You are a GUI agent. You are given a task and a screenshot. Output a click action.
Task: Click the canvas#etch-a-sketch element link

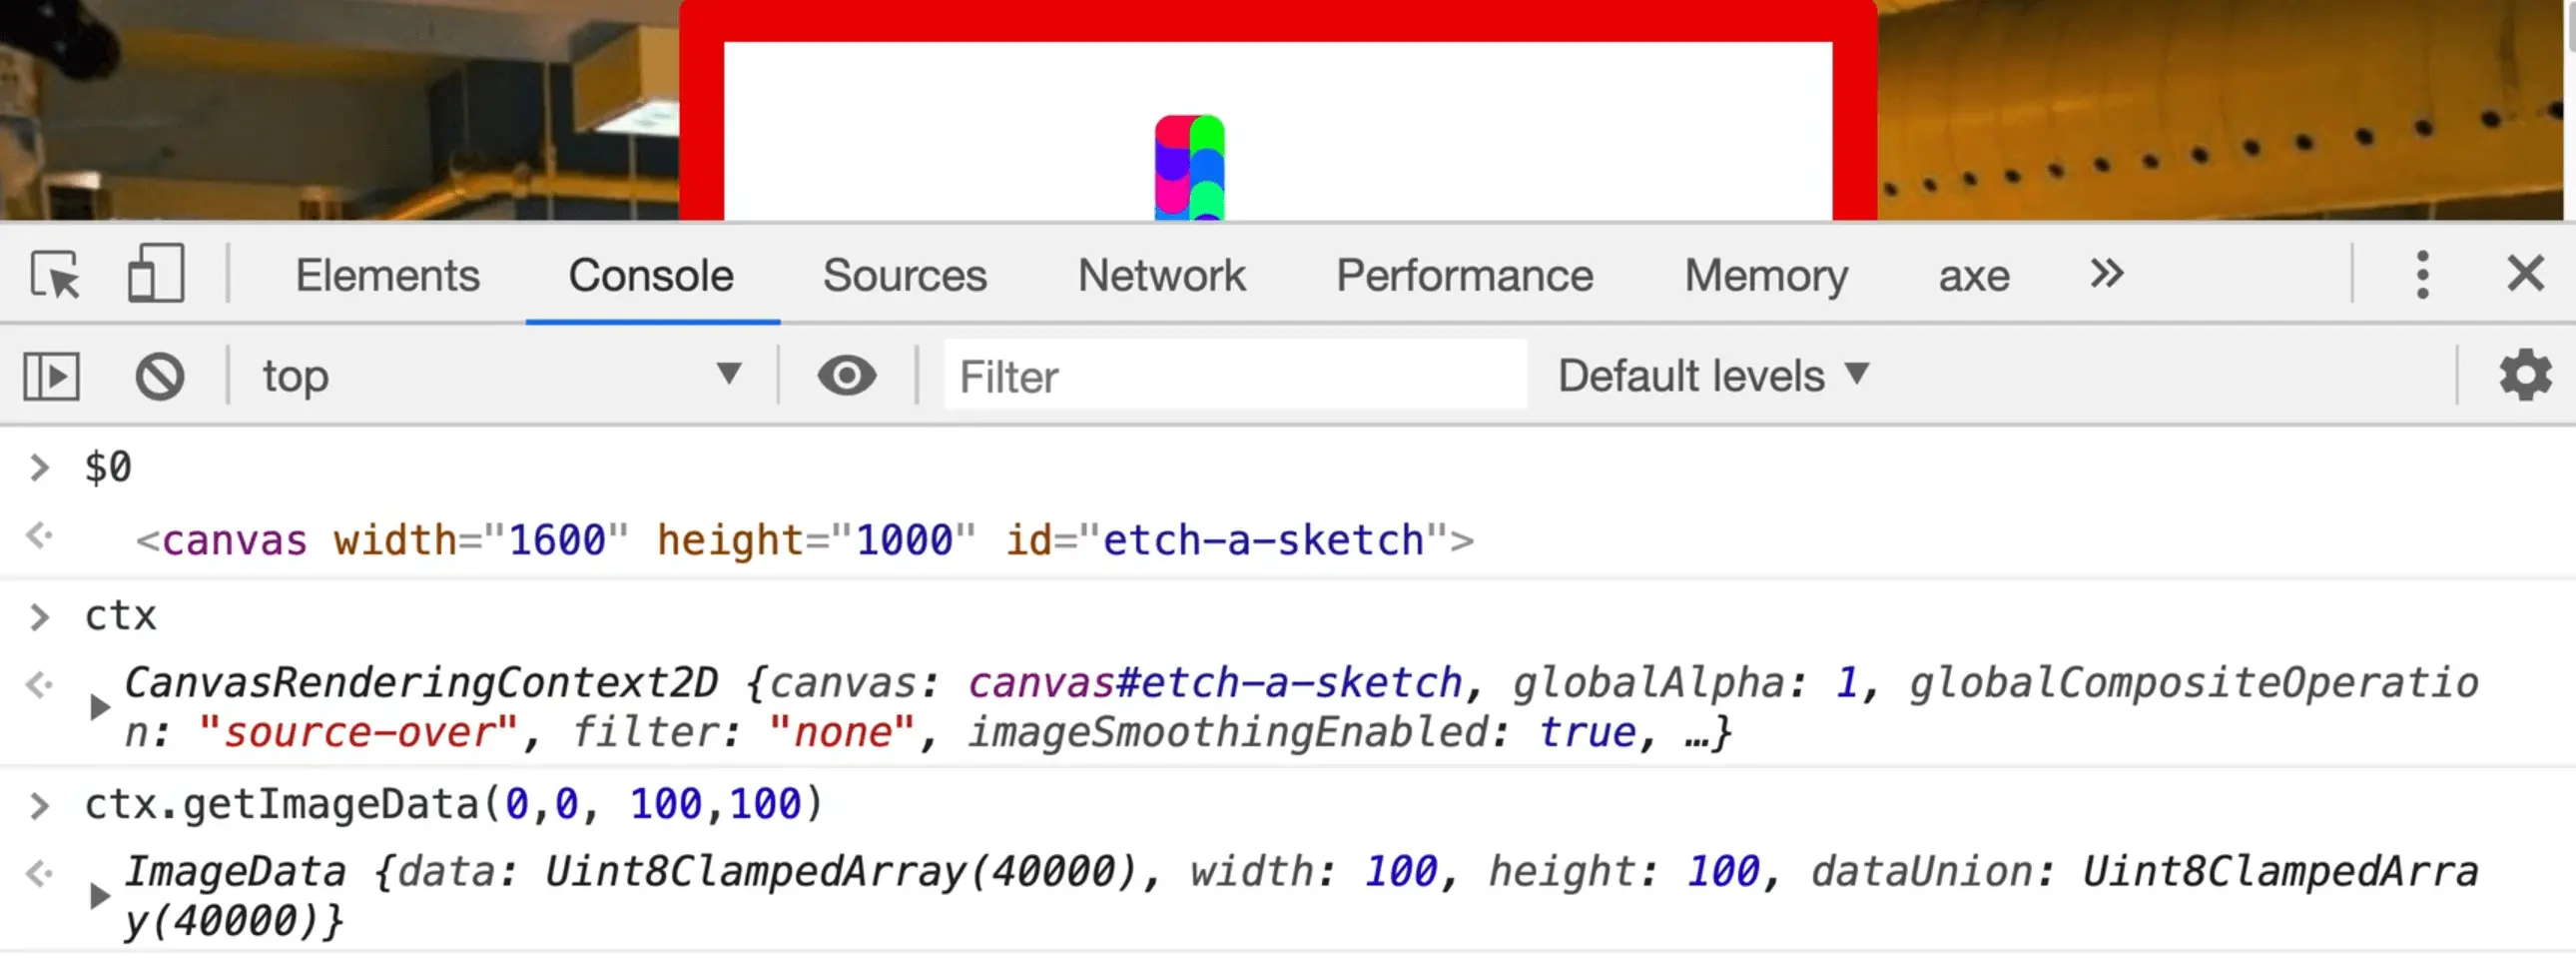pos(1214,684)
